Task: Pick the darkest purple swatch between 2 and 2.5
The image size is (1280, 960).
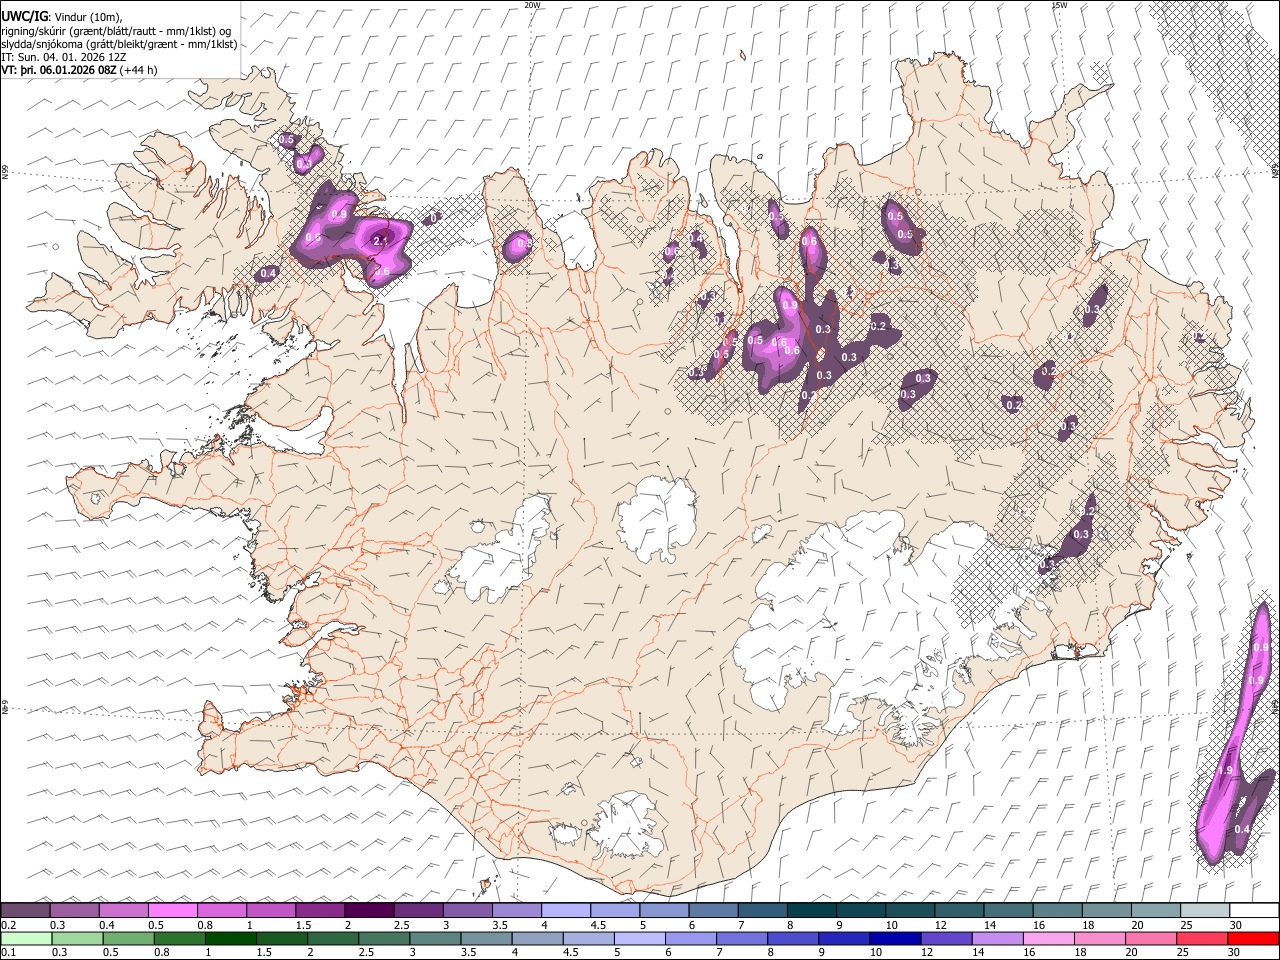Action: point(369,911)
